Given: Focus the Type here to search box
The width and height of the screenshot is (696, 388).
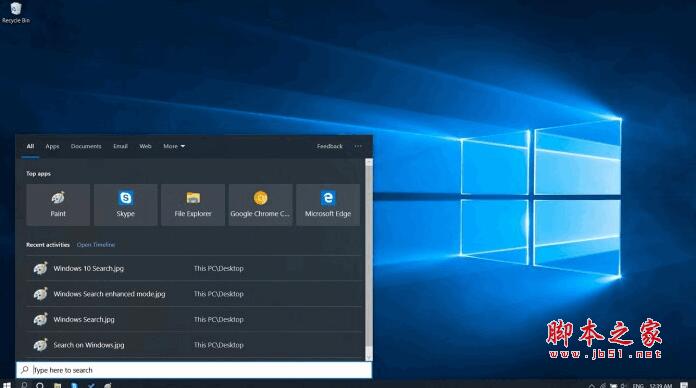Looking at the screenshot, I should [194, 370].
